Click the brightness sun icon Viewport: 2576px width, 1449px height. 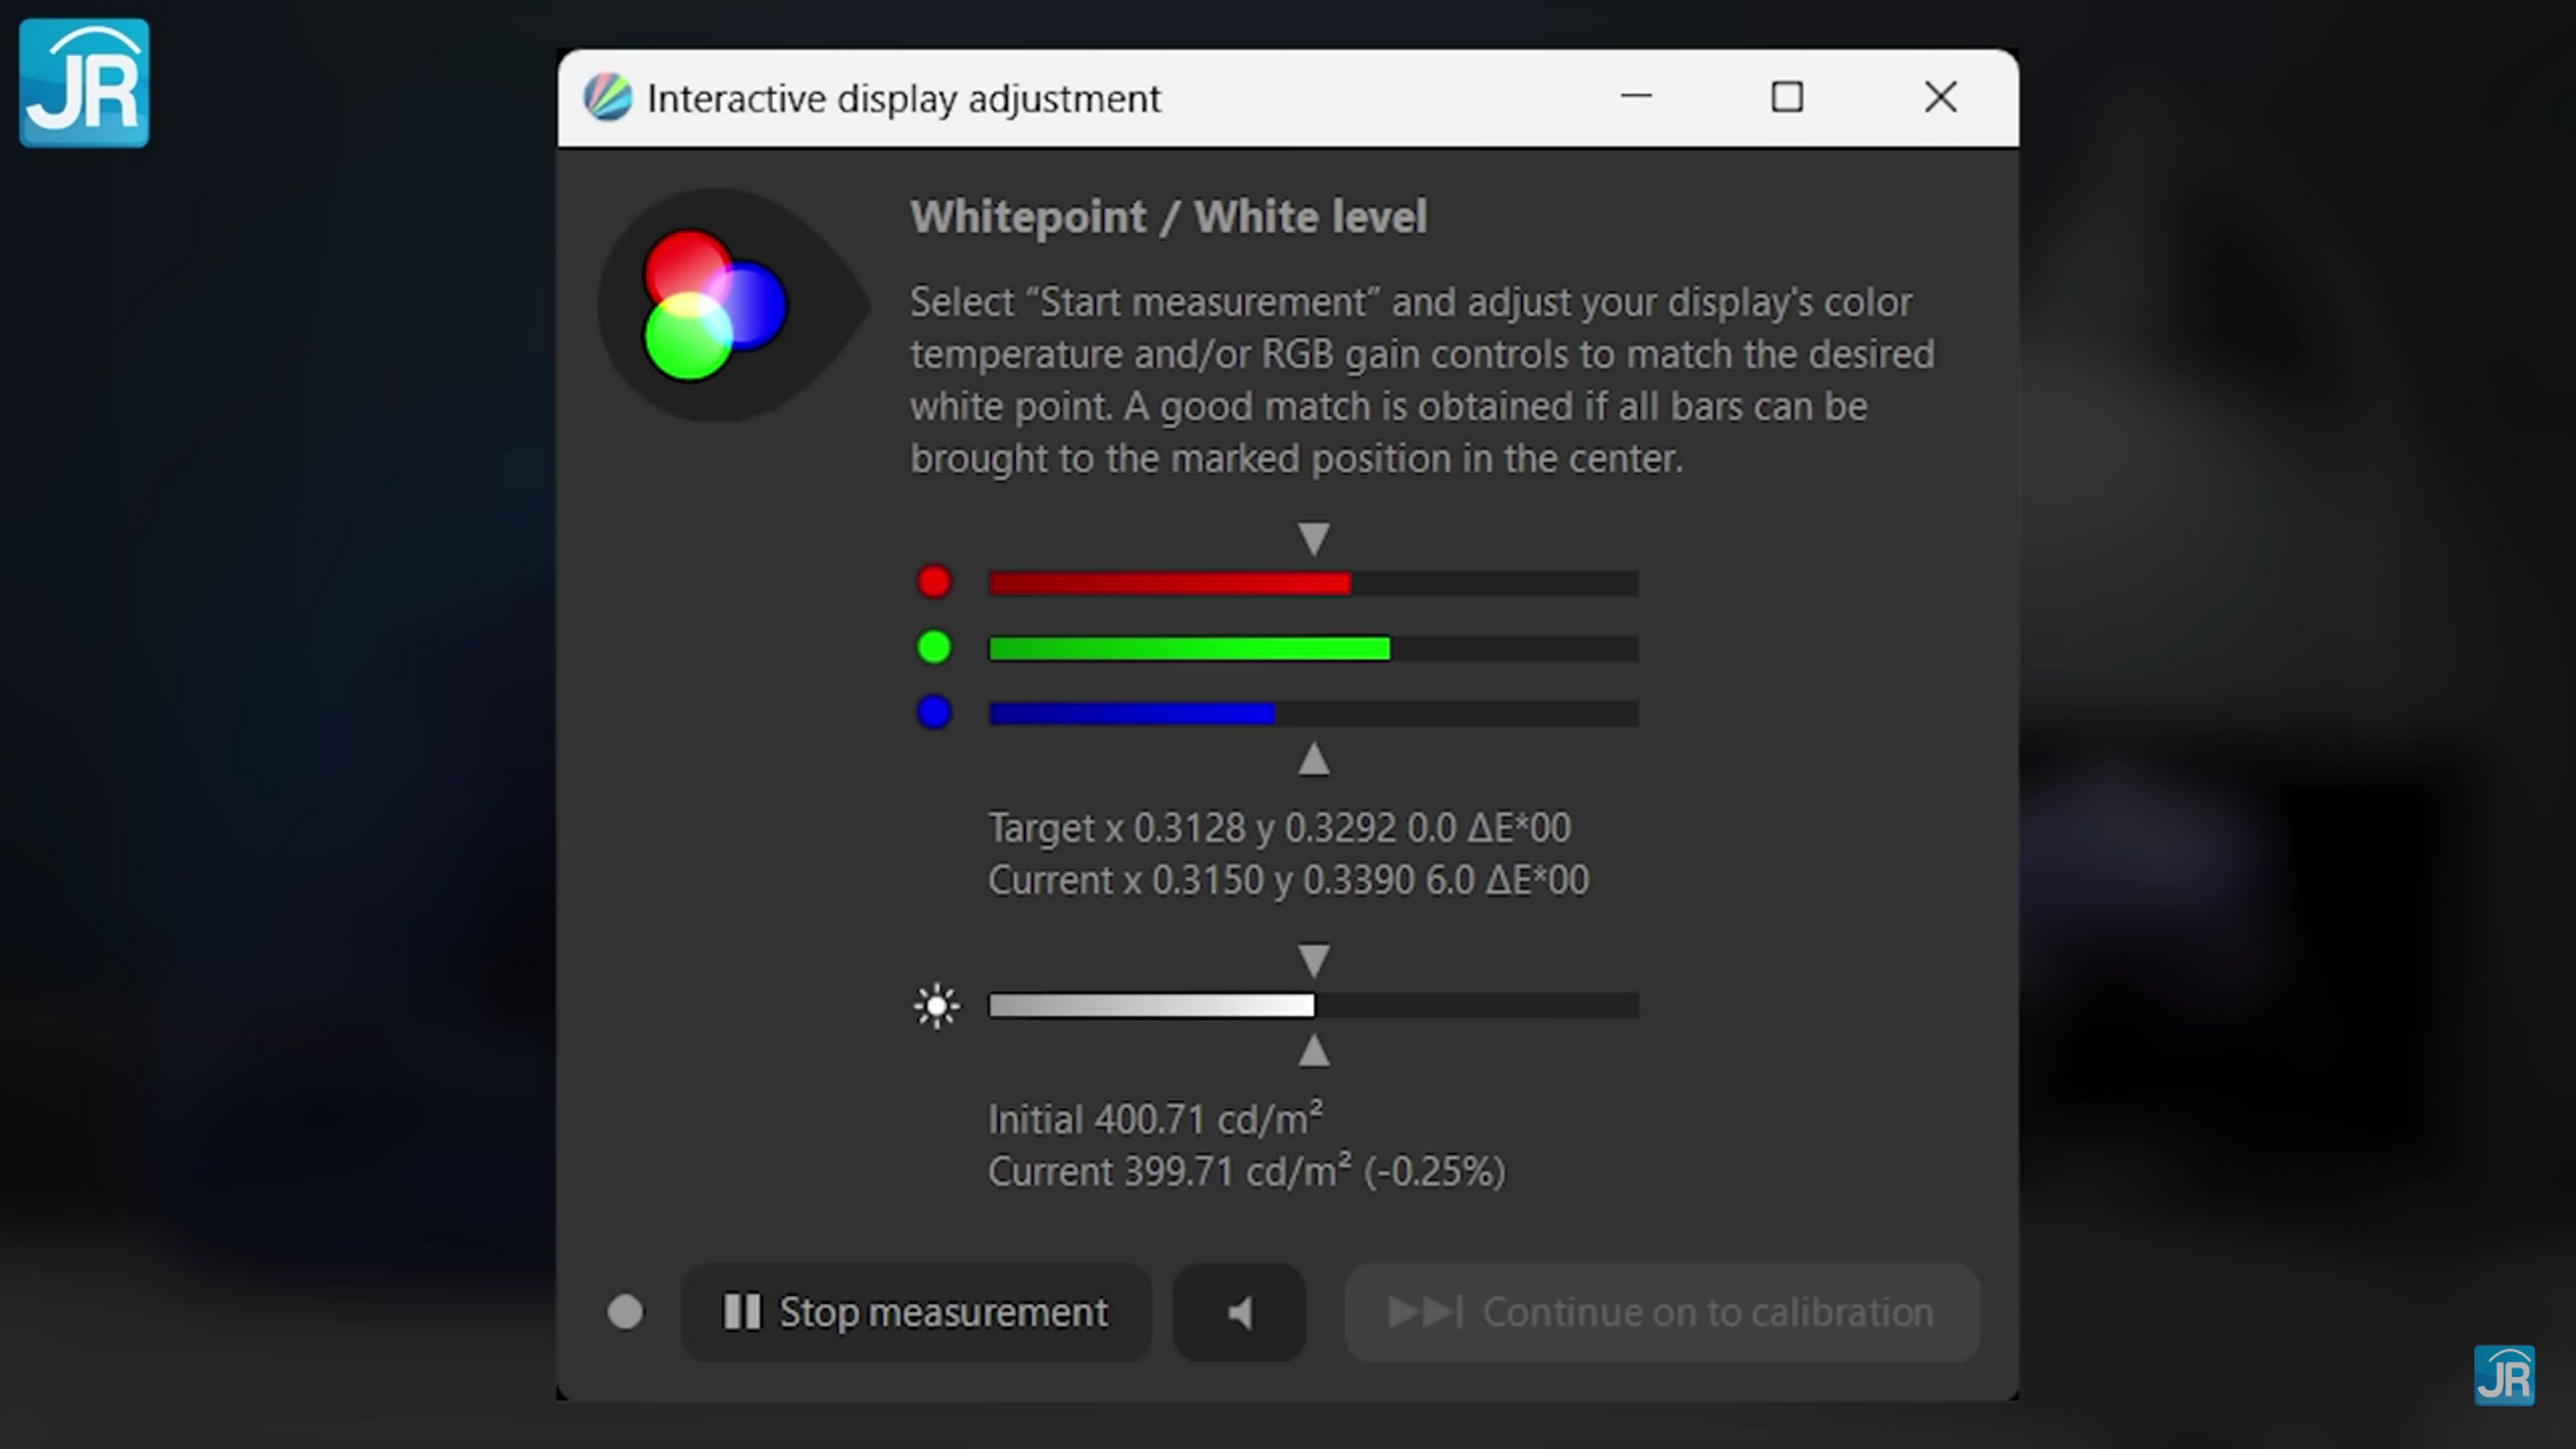[936, 1006]
